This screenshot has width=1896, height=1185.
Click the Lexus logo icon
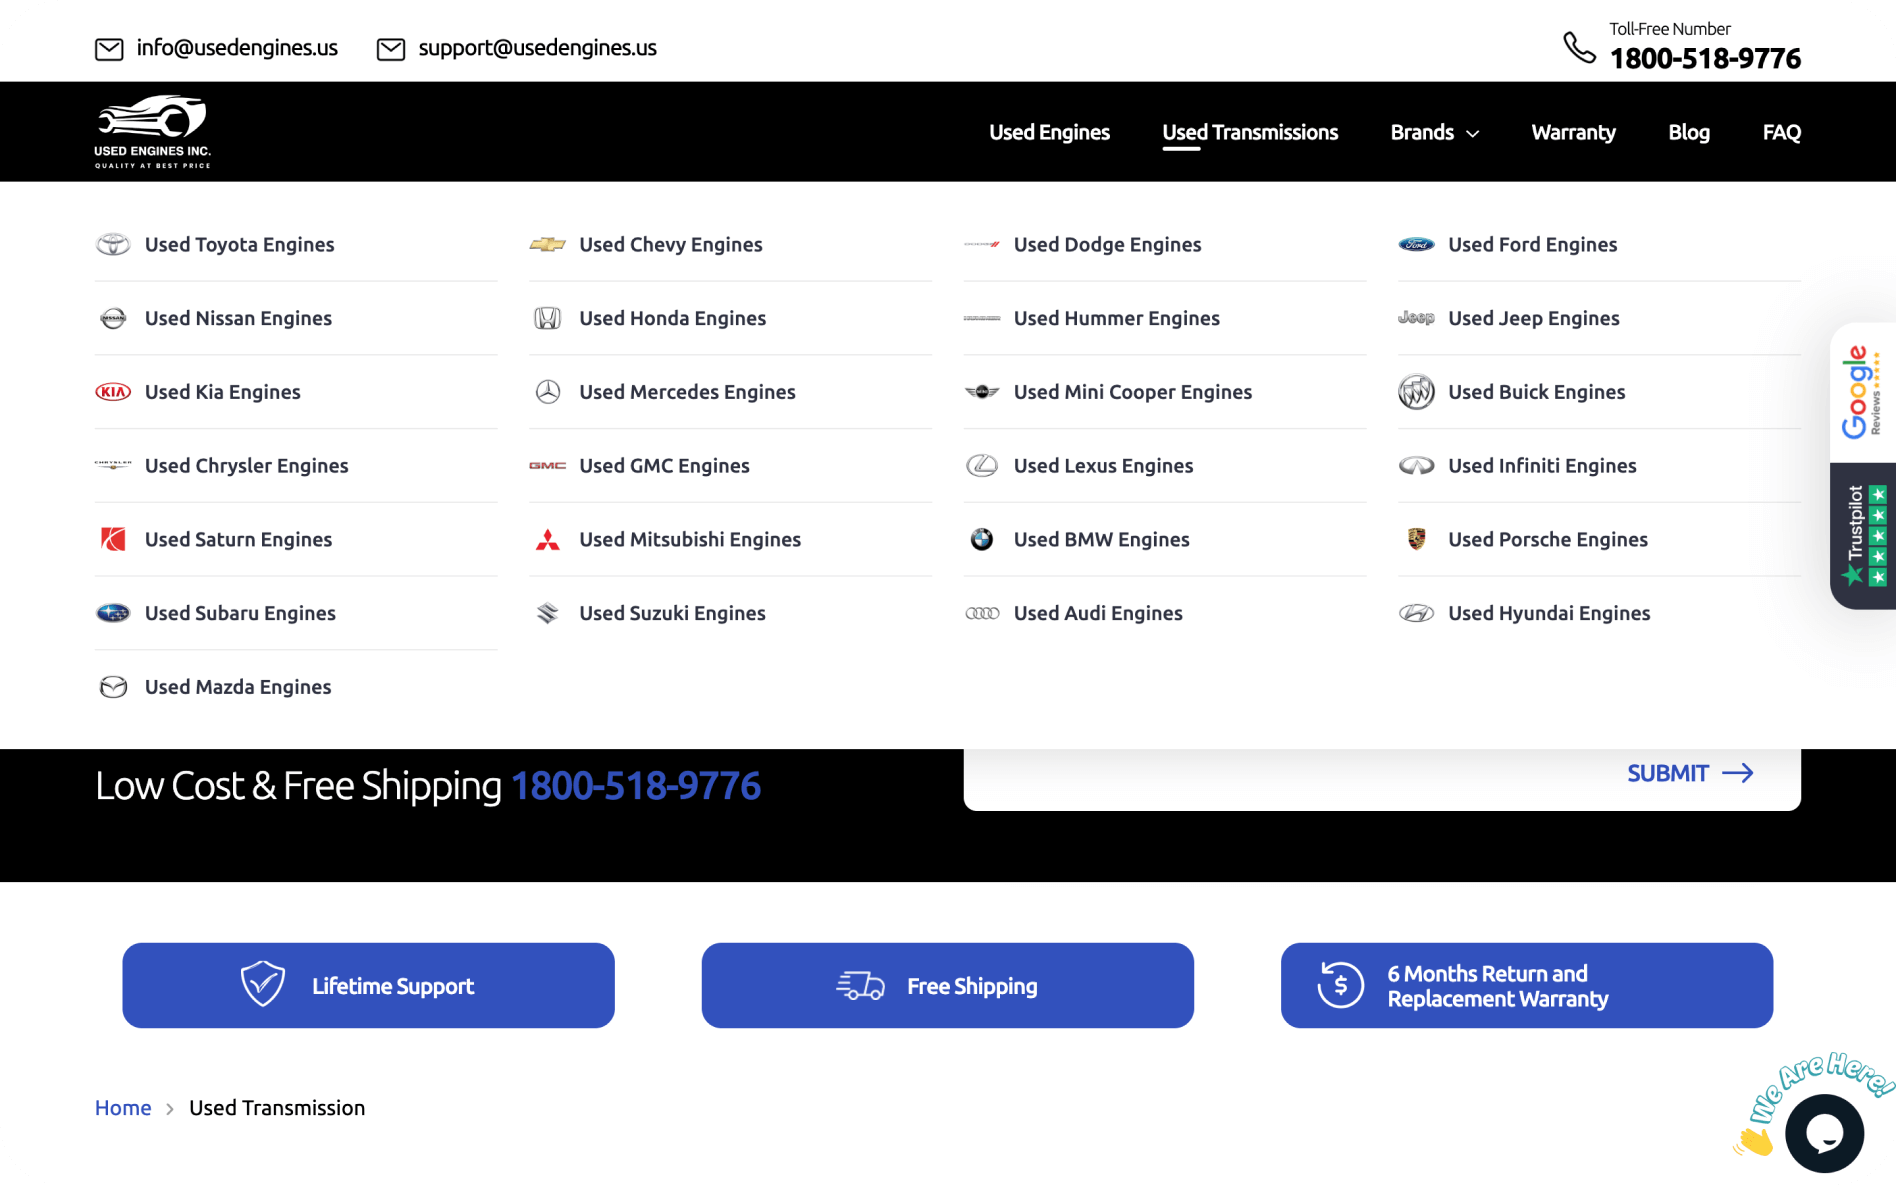tap(981, 466)
